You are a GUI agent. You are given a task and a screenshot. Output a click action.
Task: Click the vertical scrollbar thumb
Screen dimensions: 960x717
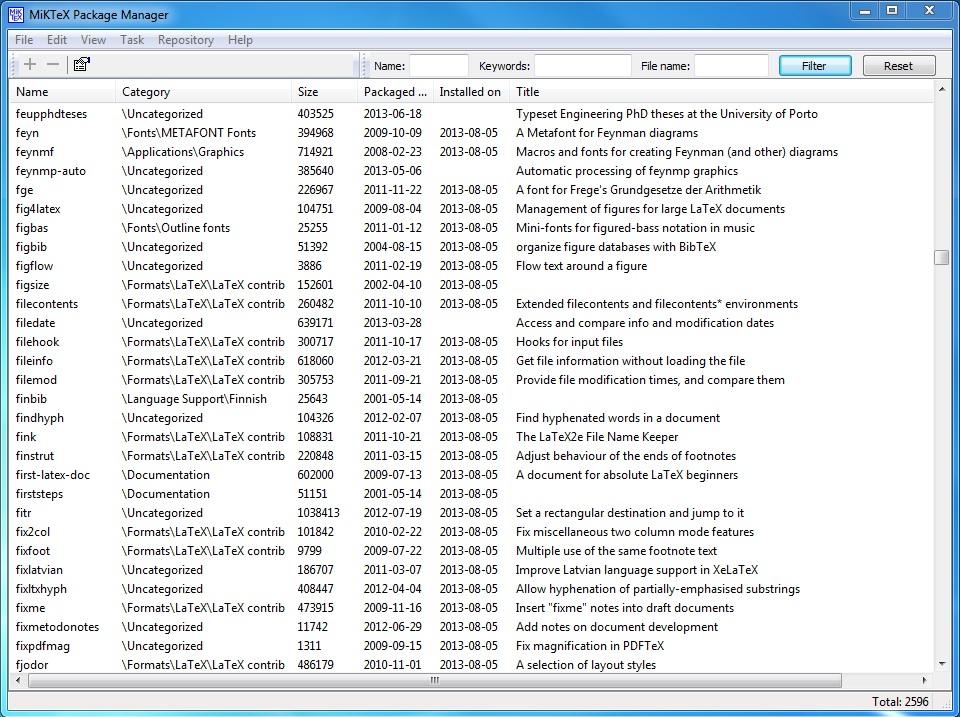coord(942,257)
